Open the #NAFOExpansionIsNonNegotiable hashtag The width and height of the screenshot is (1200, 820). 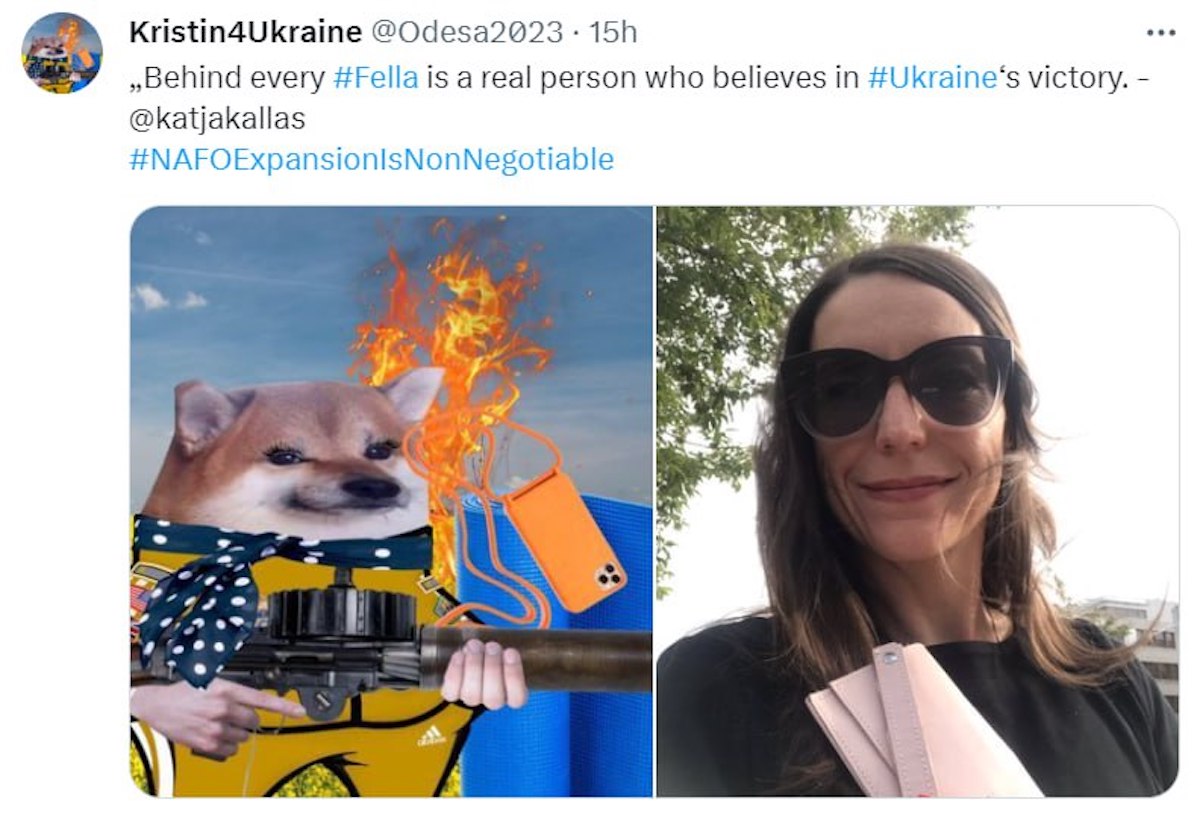tap(371, 158)
